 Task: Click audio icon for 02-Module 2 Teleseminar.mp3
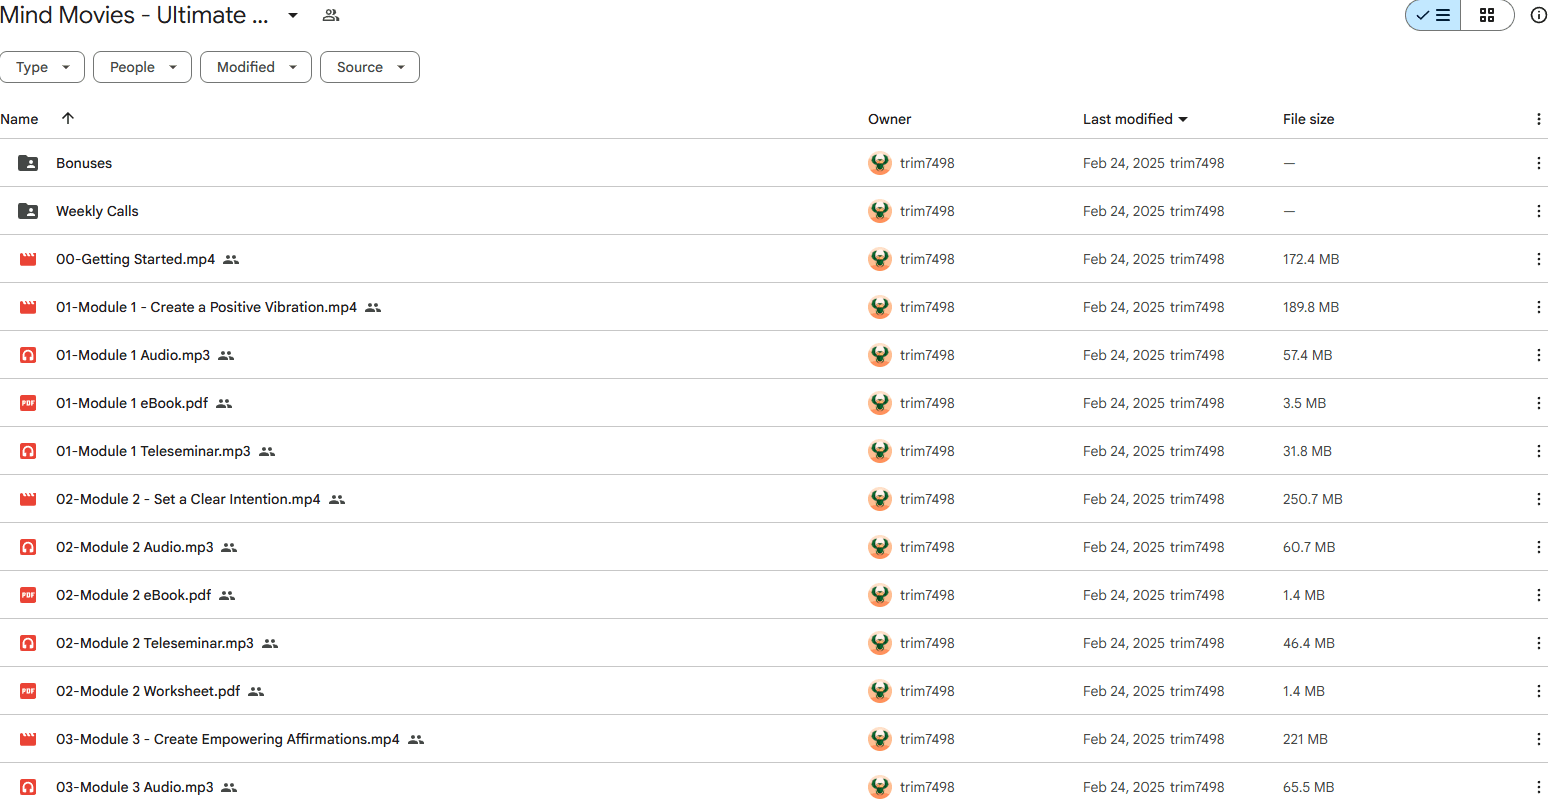[28, 643]
